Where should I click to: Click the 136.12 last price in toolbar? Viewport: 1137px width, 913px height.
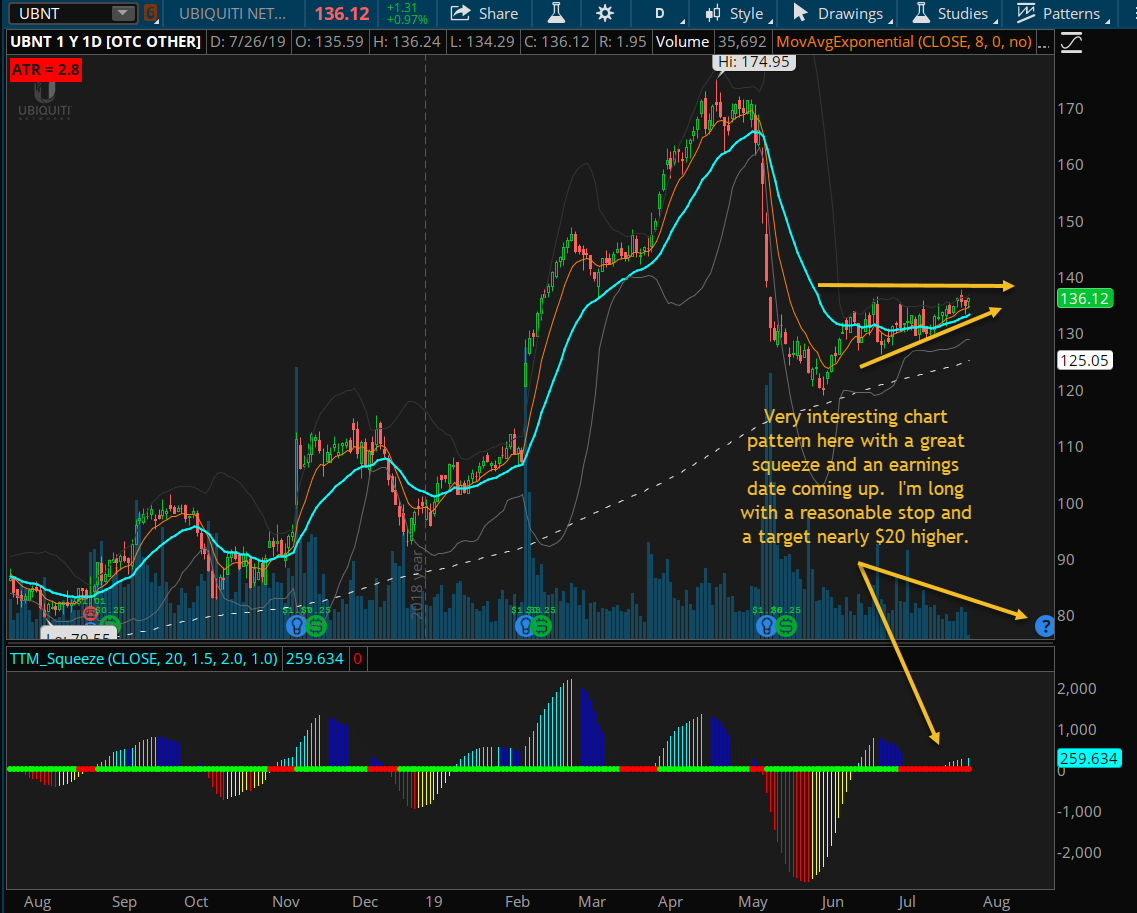[x=342, y=13]
